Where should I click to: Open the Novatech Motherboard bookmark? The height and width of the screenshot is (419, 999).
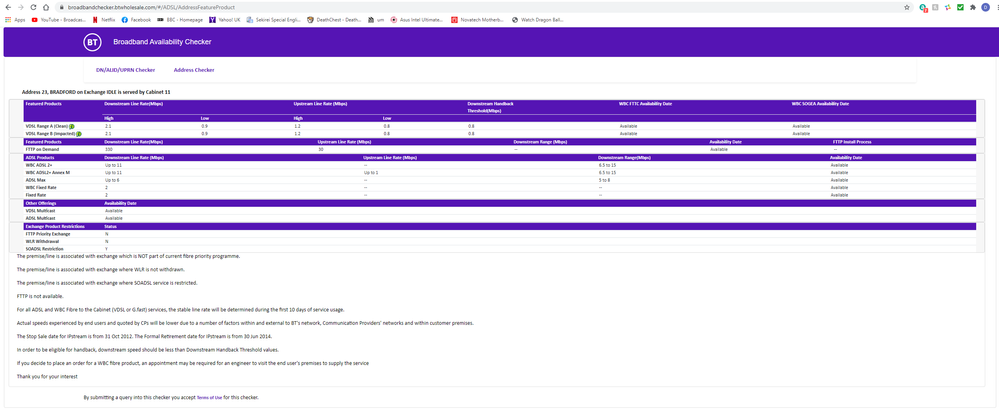click(x=478, y=20)
